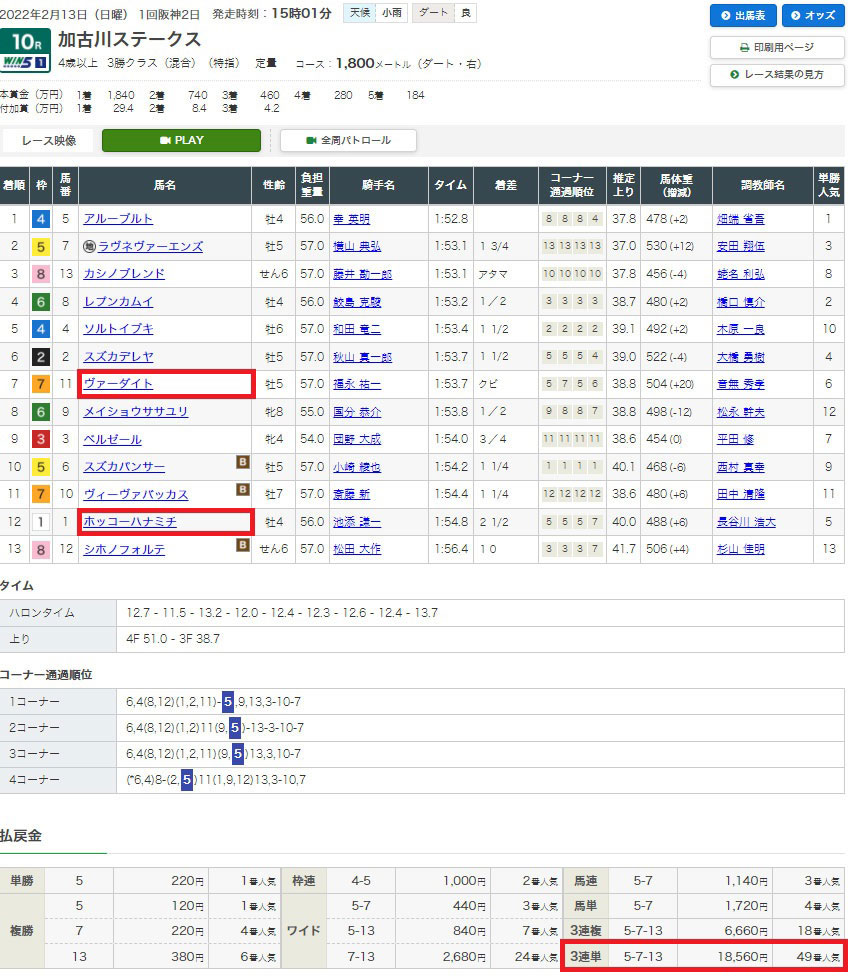Click the pink frame 8 badge for カシノブレンド

point(40,274)
